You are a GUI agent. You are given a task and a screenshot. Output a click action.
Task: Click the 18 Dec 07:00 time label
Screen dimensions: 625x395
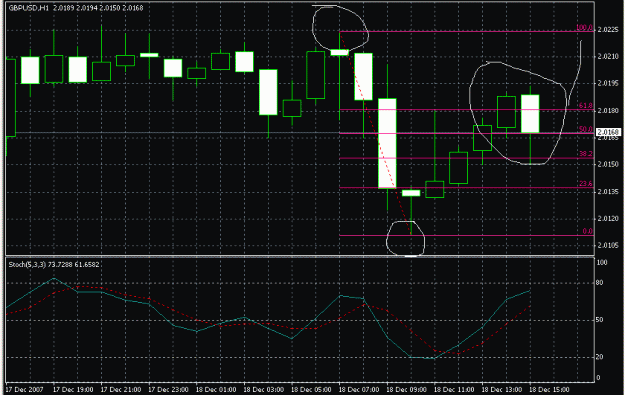359,389
